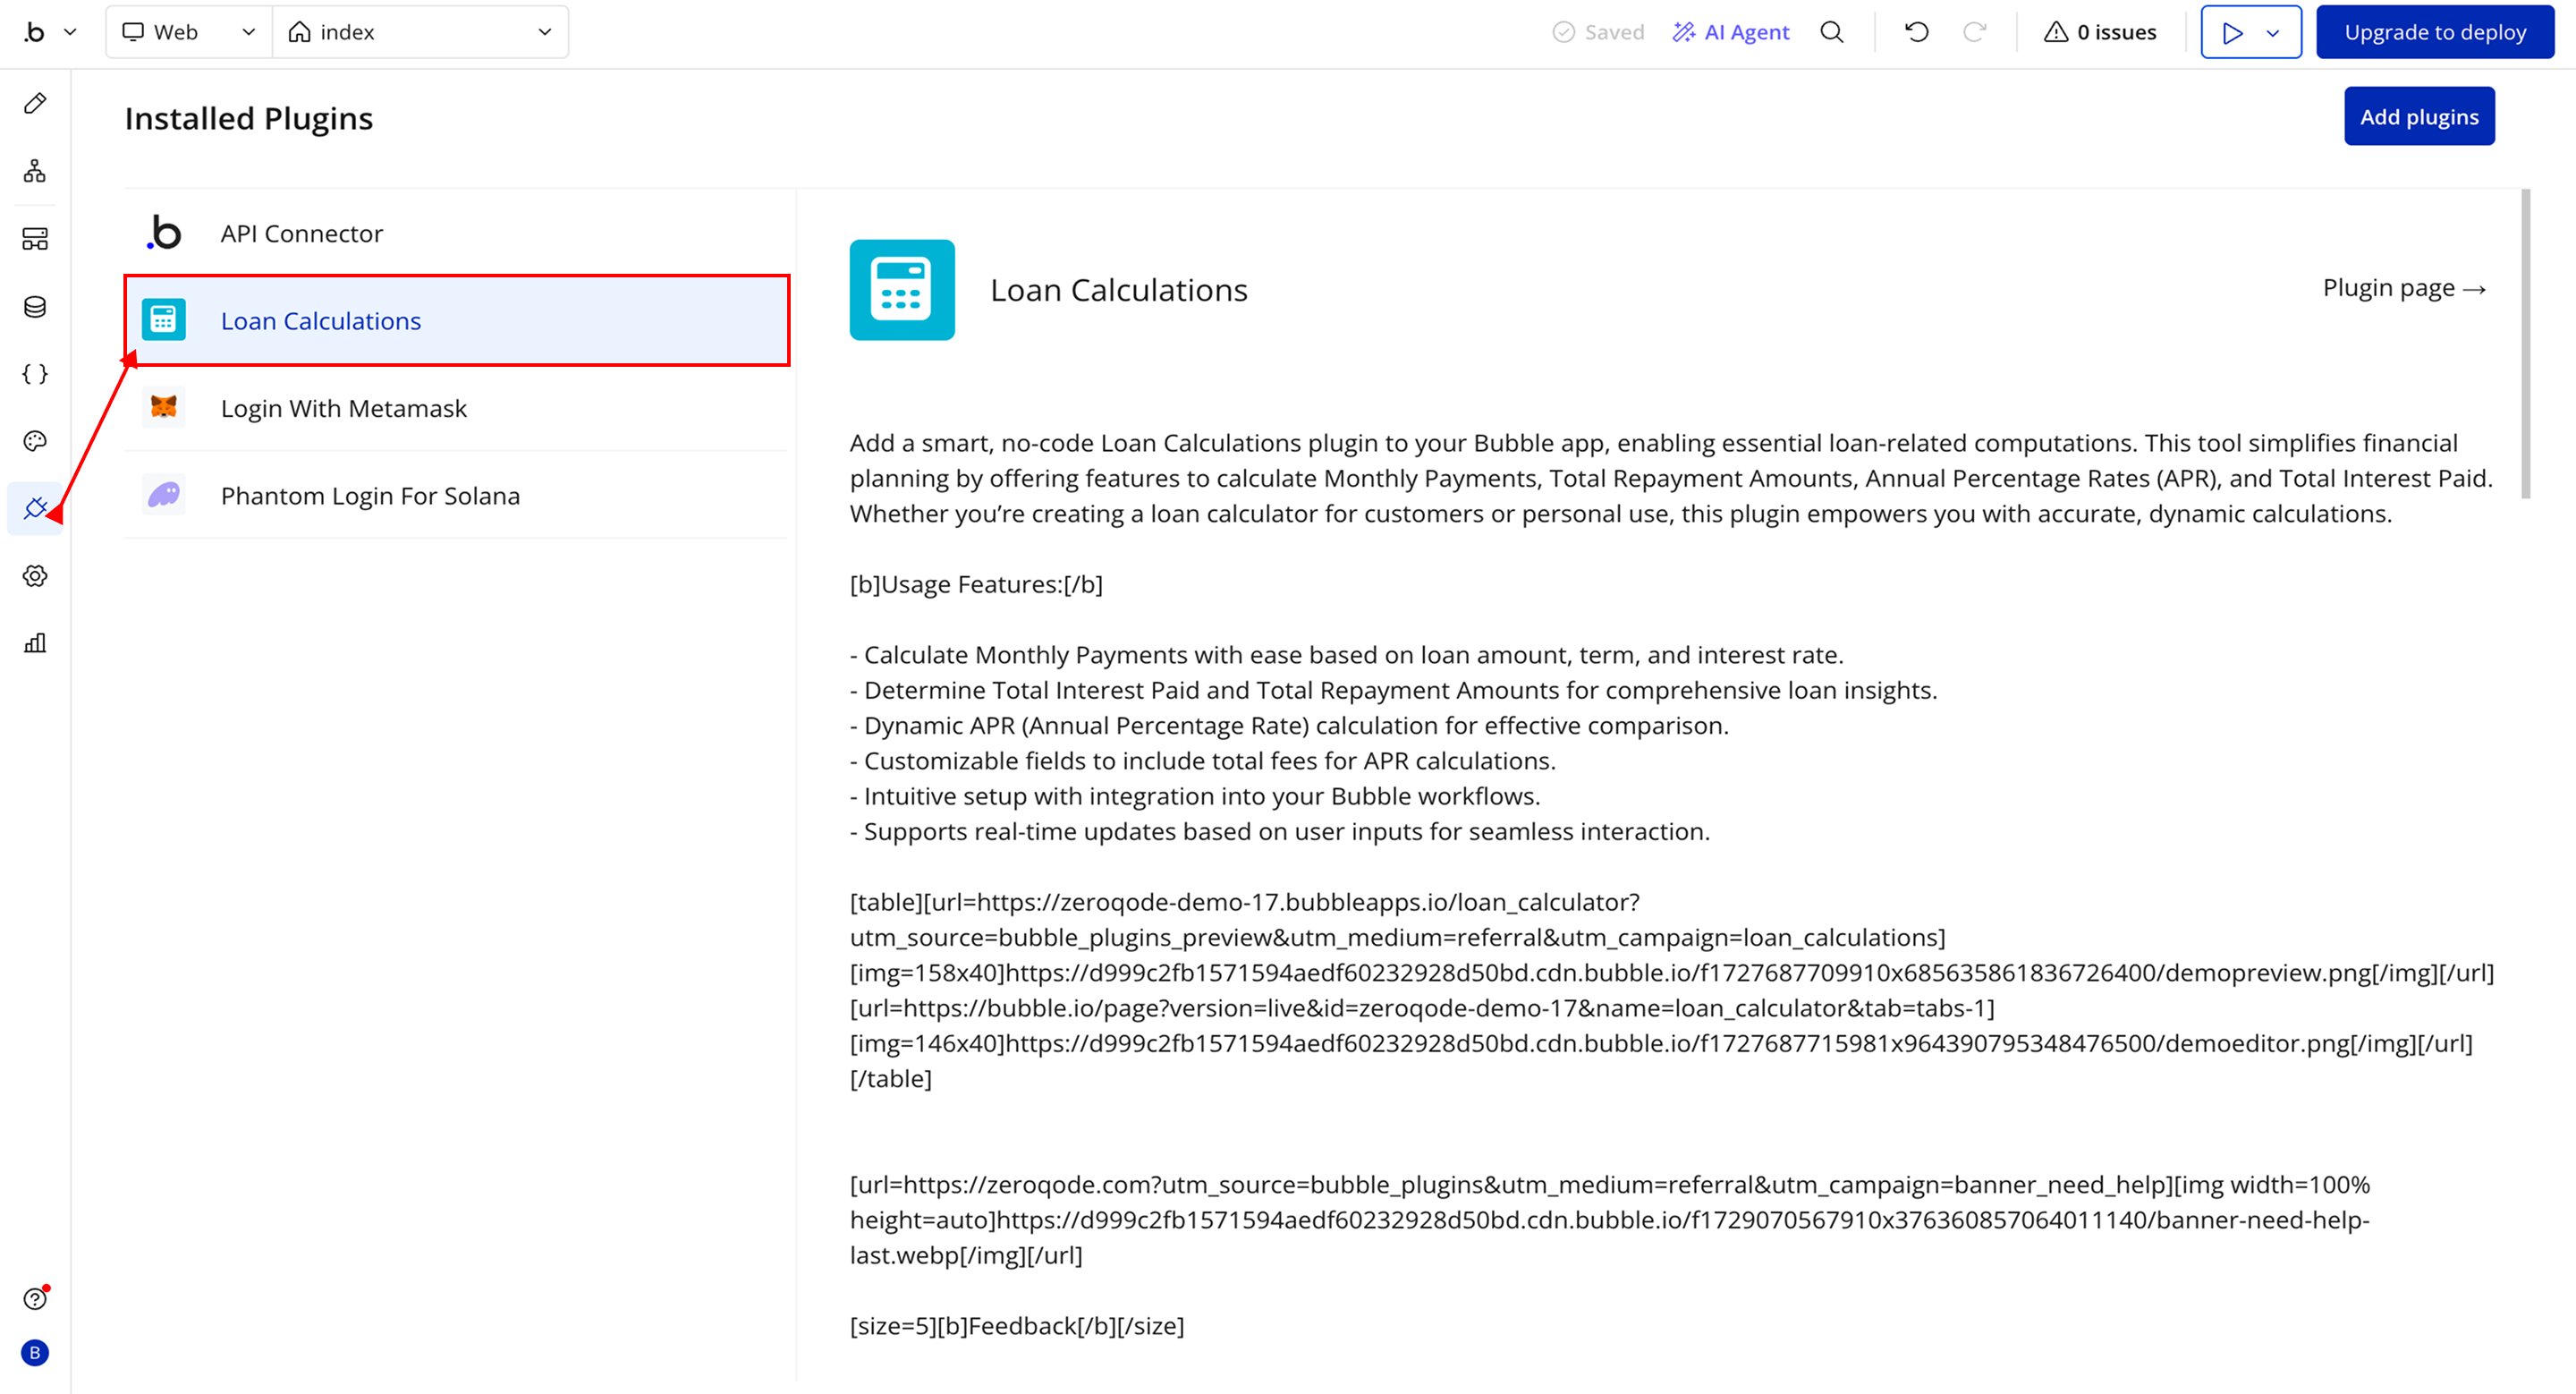Open the help question mark icon
Viewport: 2576px width, 1394px height.
pyautogui.click(x=35, y=1298)
